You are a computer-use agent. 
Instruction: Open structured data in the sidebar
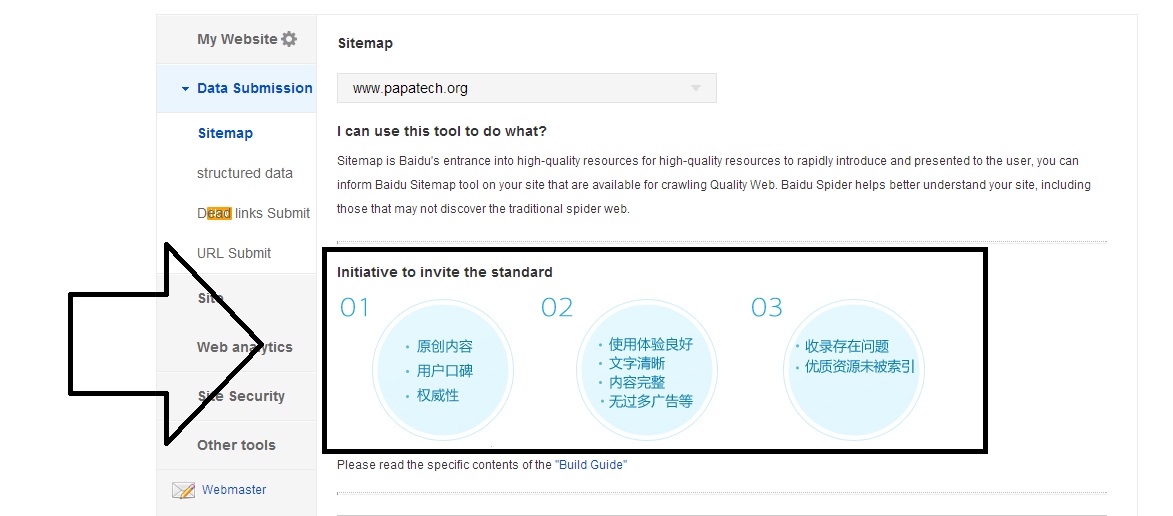245,173
